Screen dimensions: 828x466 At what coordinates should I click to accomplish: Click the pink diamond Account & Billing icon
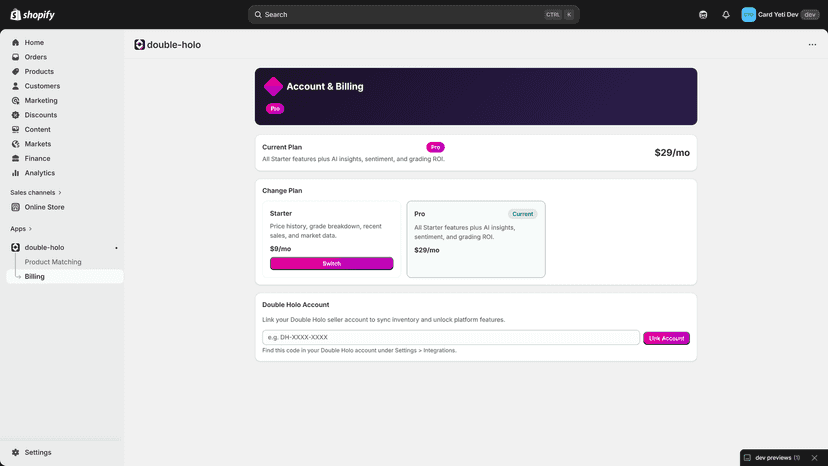tap(273, 87)
